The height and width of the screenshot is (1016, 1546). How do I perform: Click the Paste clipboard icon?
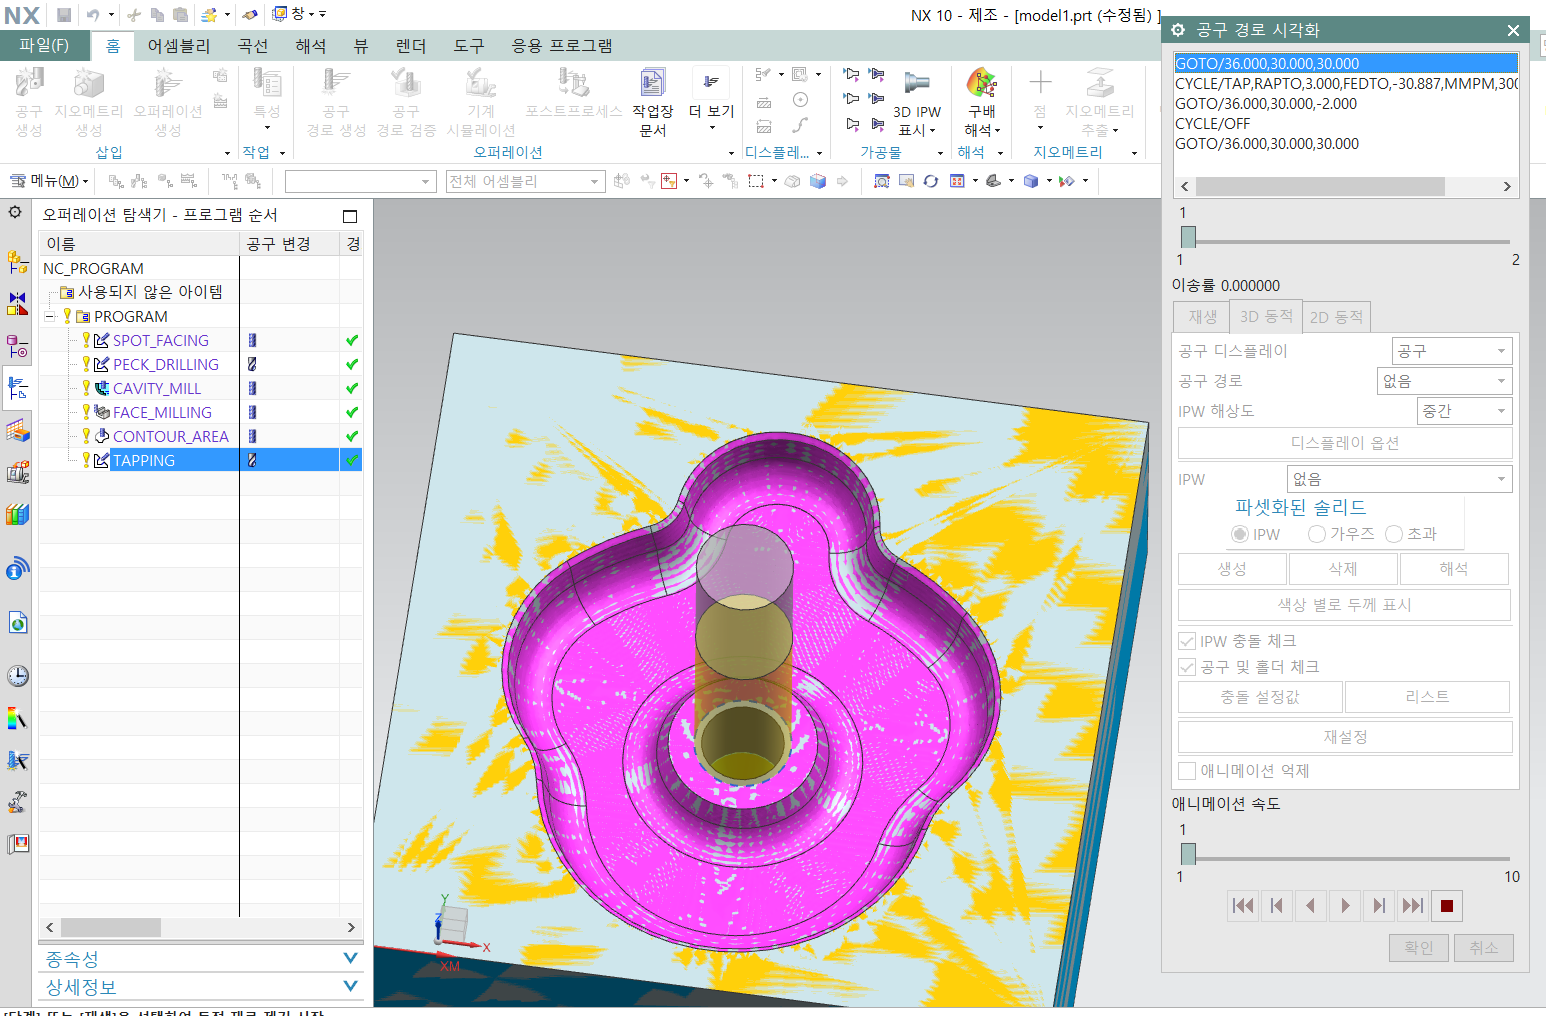180,15
